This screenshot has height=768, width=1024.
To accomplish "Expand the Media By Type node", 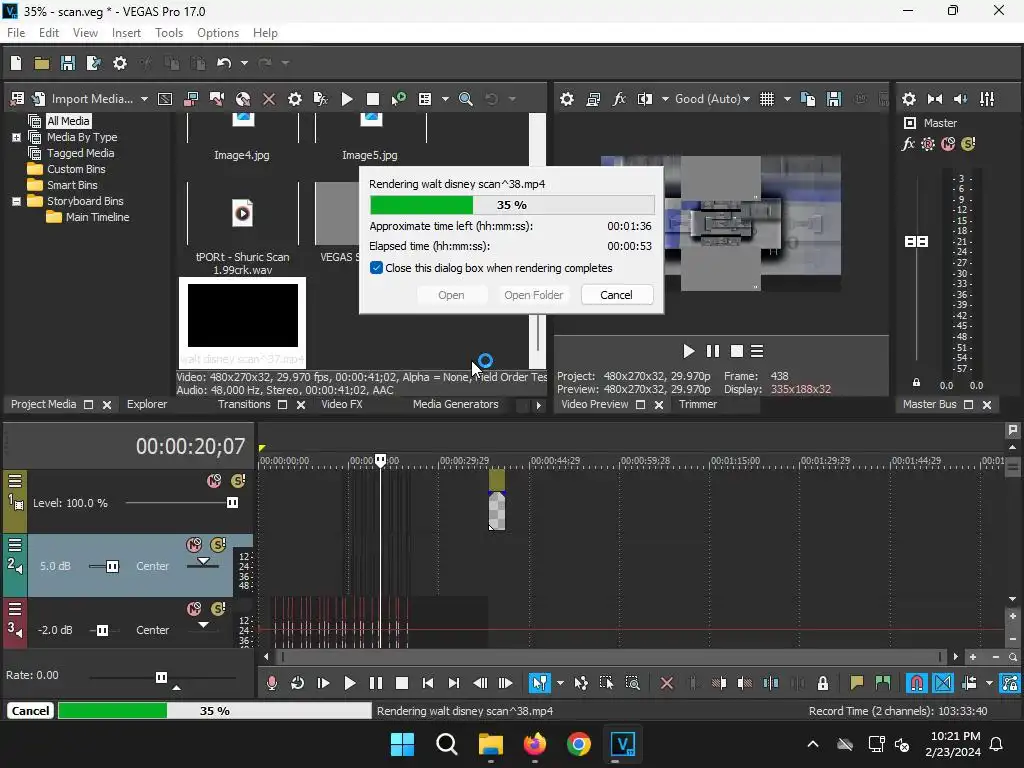I will tap(16, 137).
